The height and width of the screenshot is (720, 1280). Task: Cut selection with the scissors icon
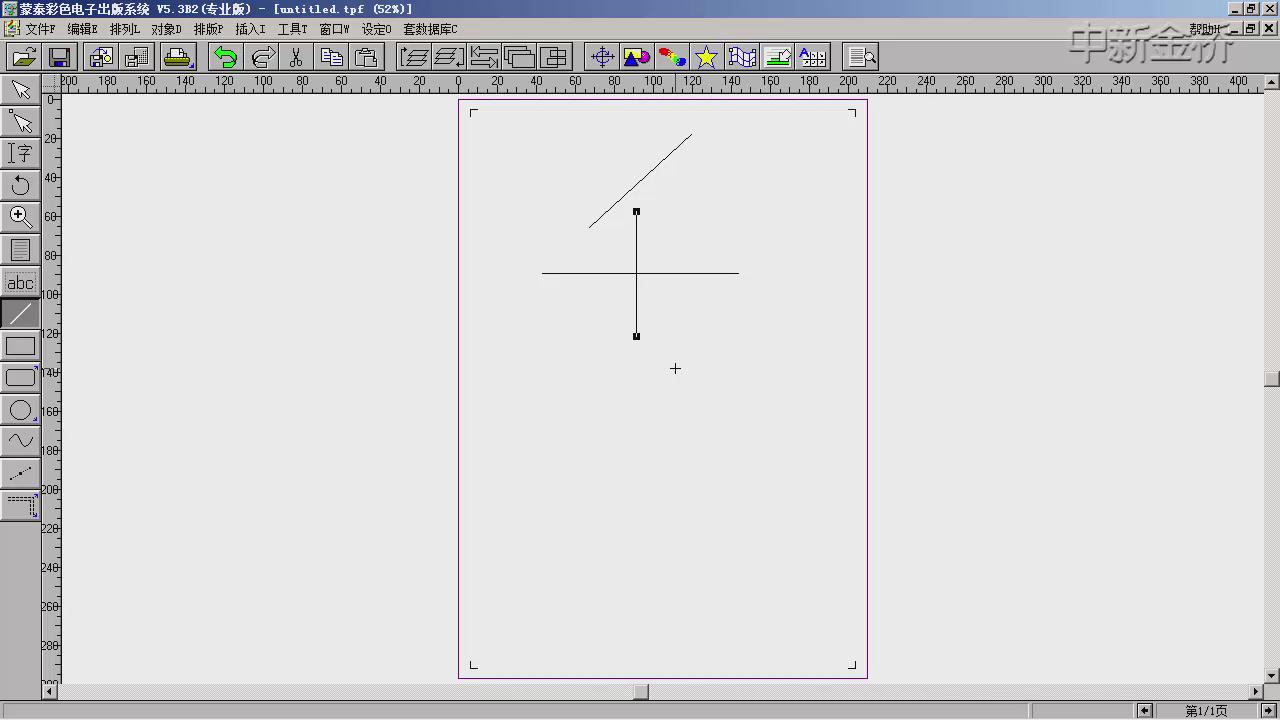tap(296, 57)
